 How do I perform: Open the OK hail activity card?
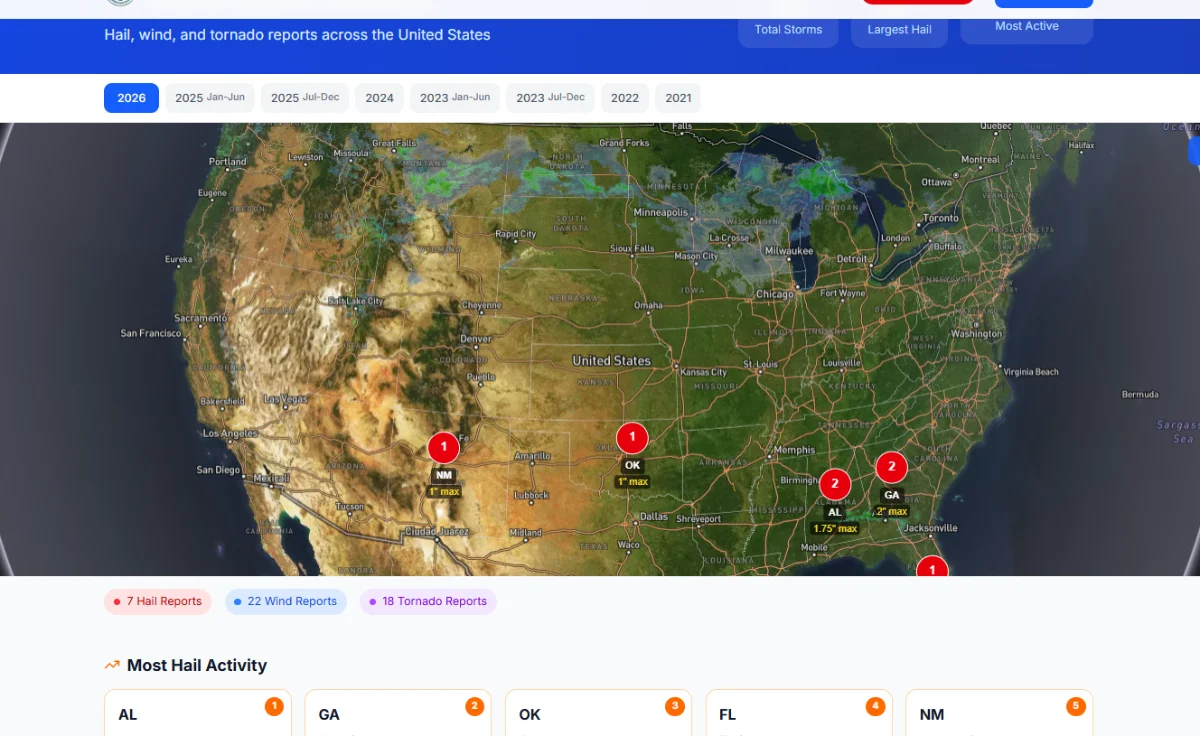tap(598, 714)
